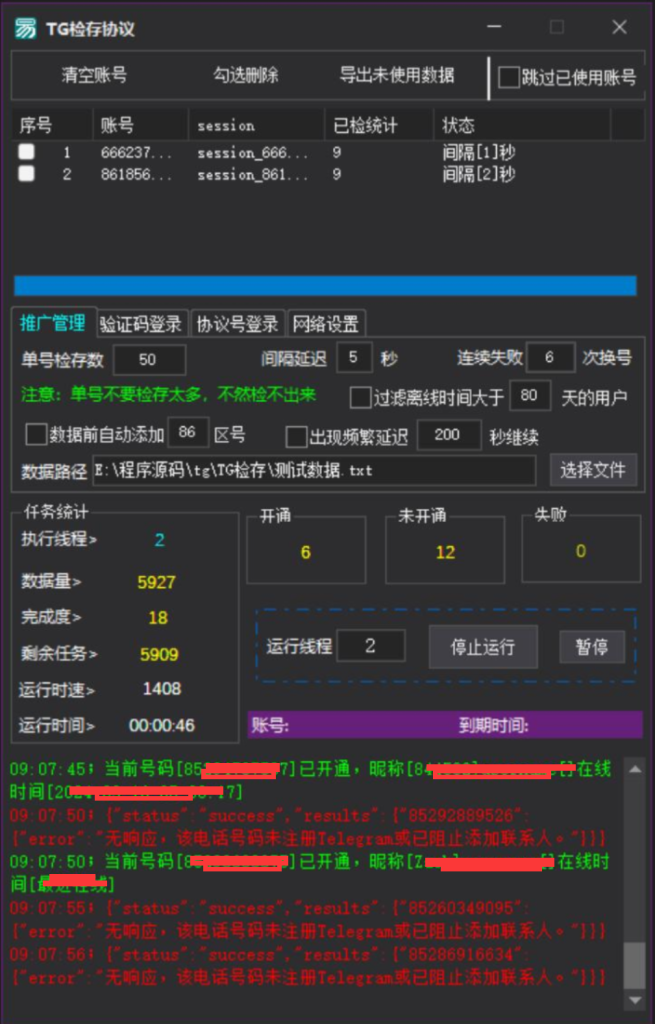
Task: Check the row 1 account checkbox
Action: 26,152
